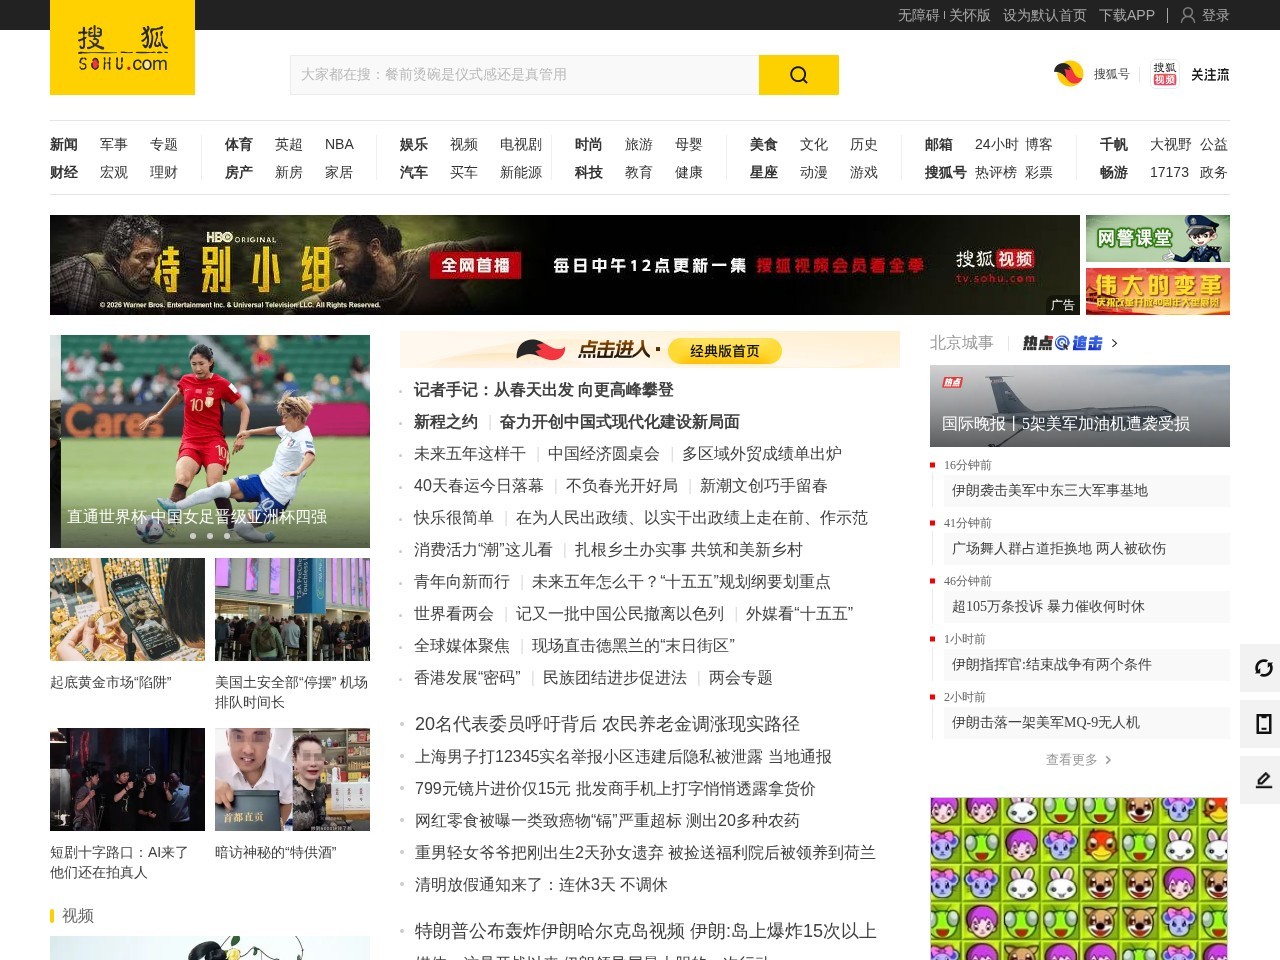This screenshot has width=1280, height=960.
Task: Click the 网警课堂 banner image
Action: 1157,238
